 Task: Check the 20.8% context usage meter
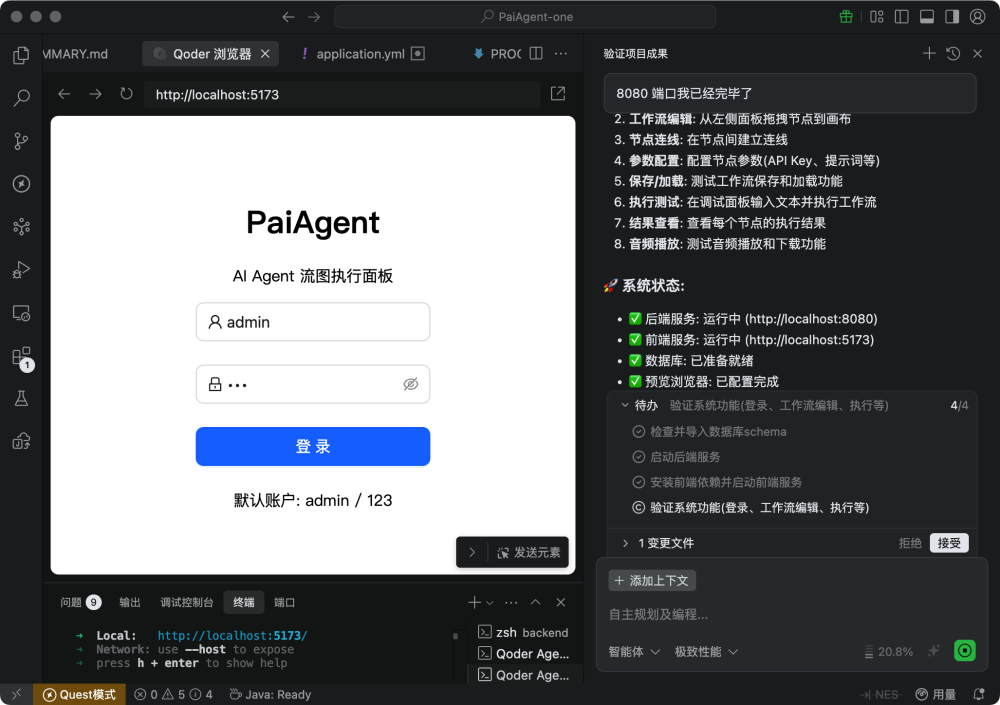888,651
